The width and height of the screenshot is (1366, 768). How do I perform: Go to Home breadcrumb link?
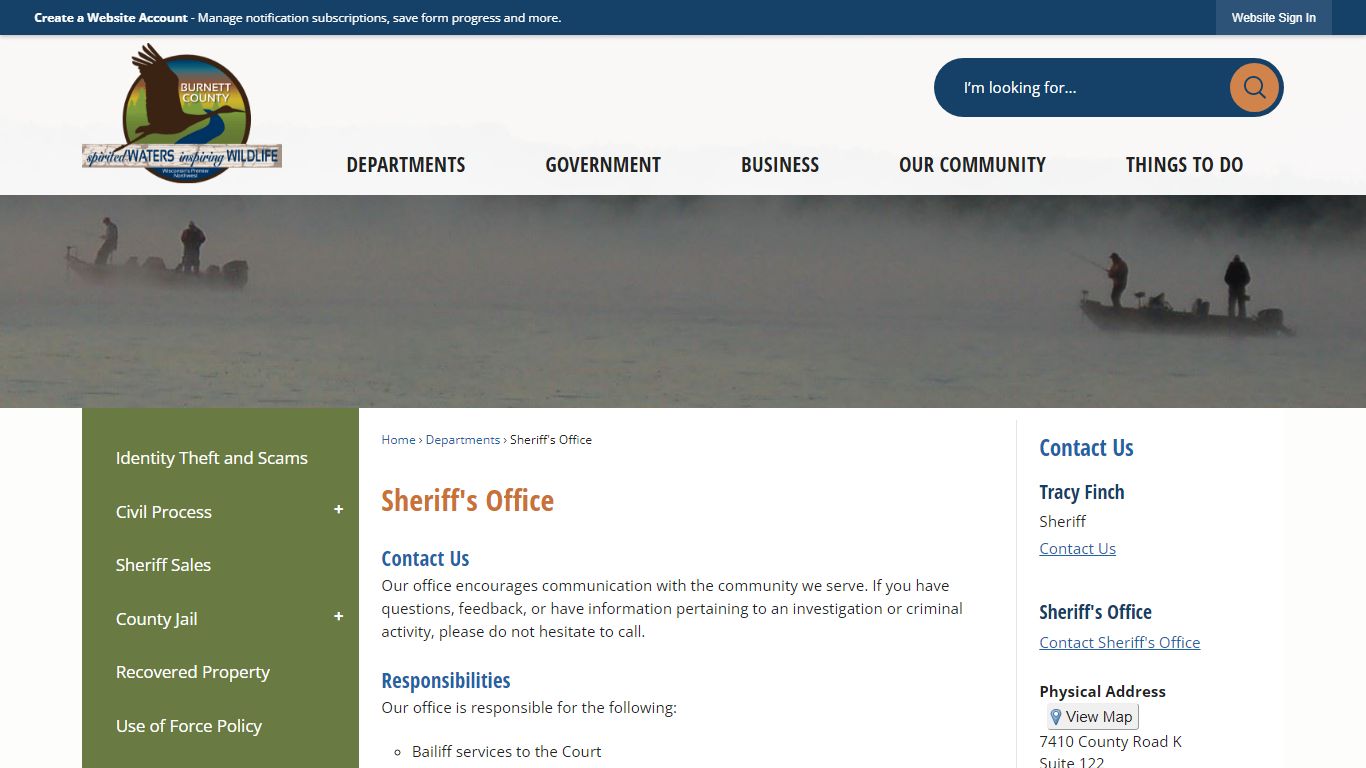tap(398, 440)
